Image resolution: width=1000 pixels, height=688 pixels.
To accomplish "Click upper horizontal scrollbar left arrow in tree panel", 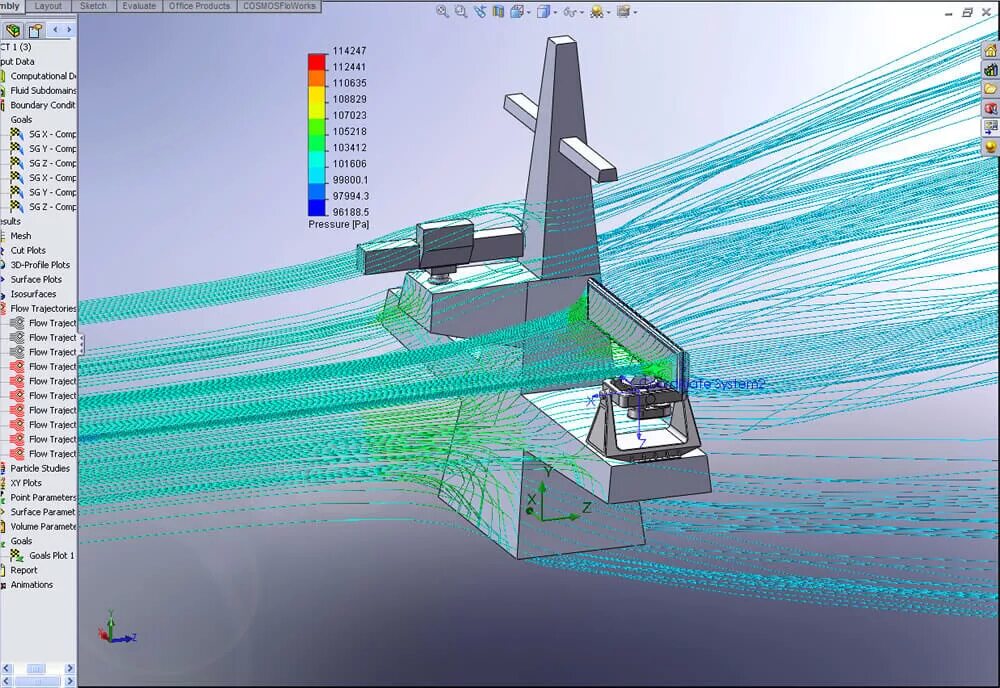I will point(6,668).
